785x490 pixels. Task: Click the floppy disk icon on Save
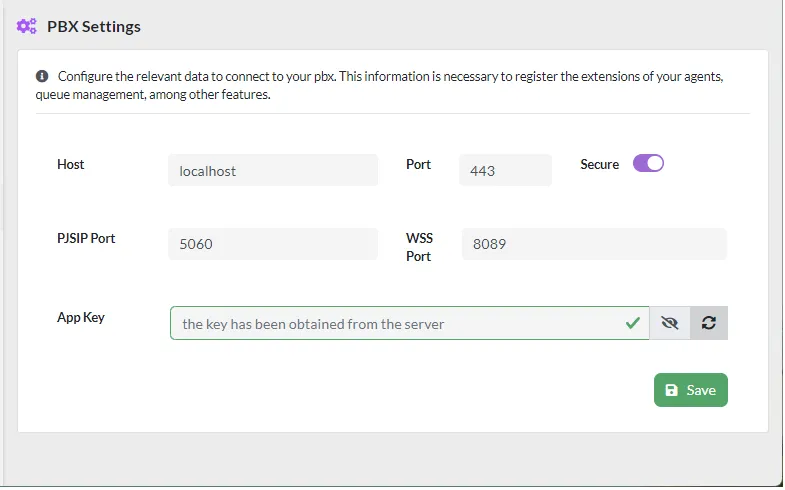(x=671, y=390)
